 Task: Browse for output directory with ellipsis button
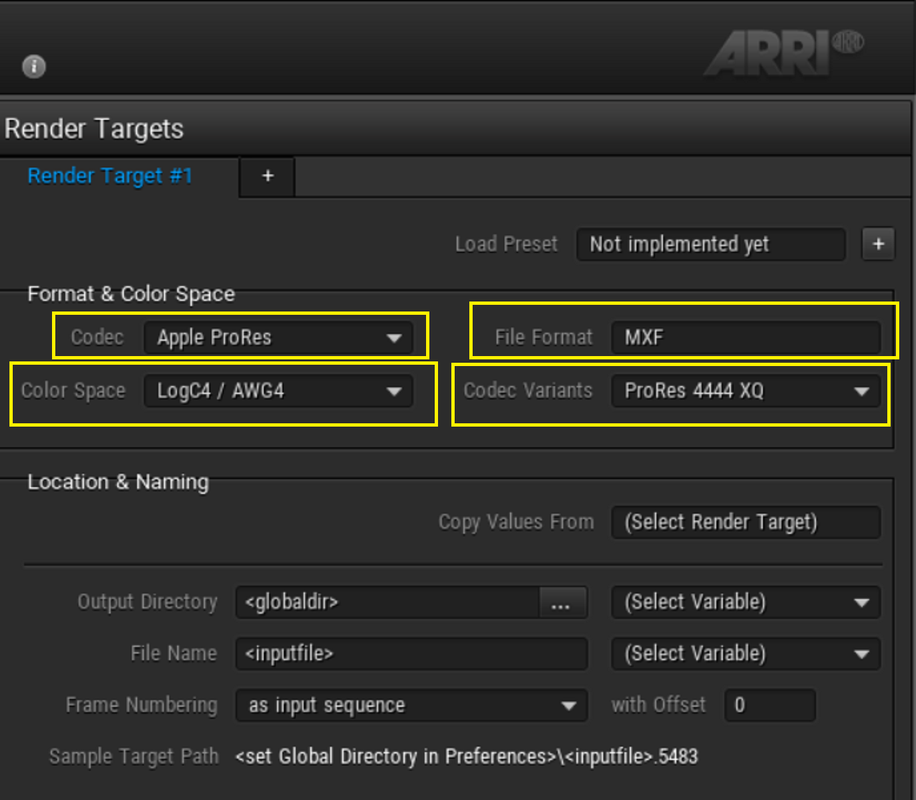pyautogui.click(x=561, y=602)
